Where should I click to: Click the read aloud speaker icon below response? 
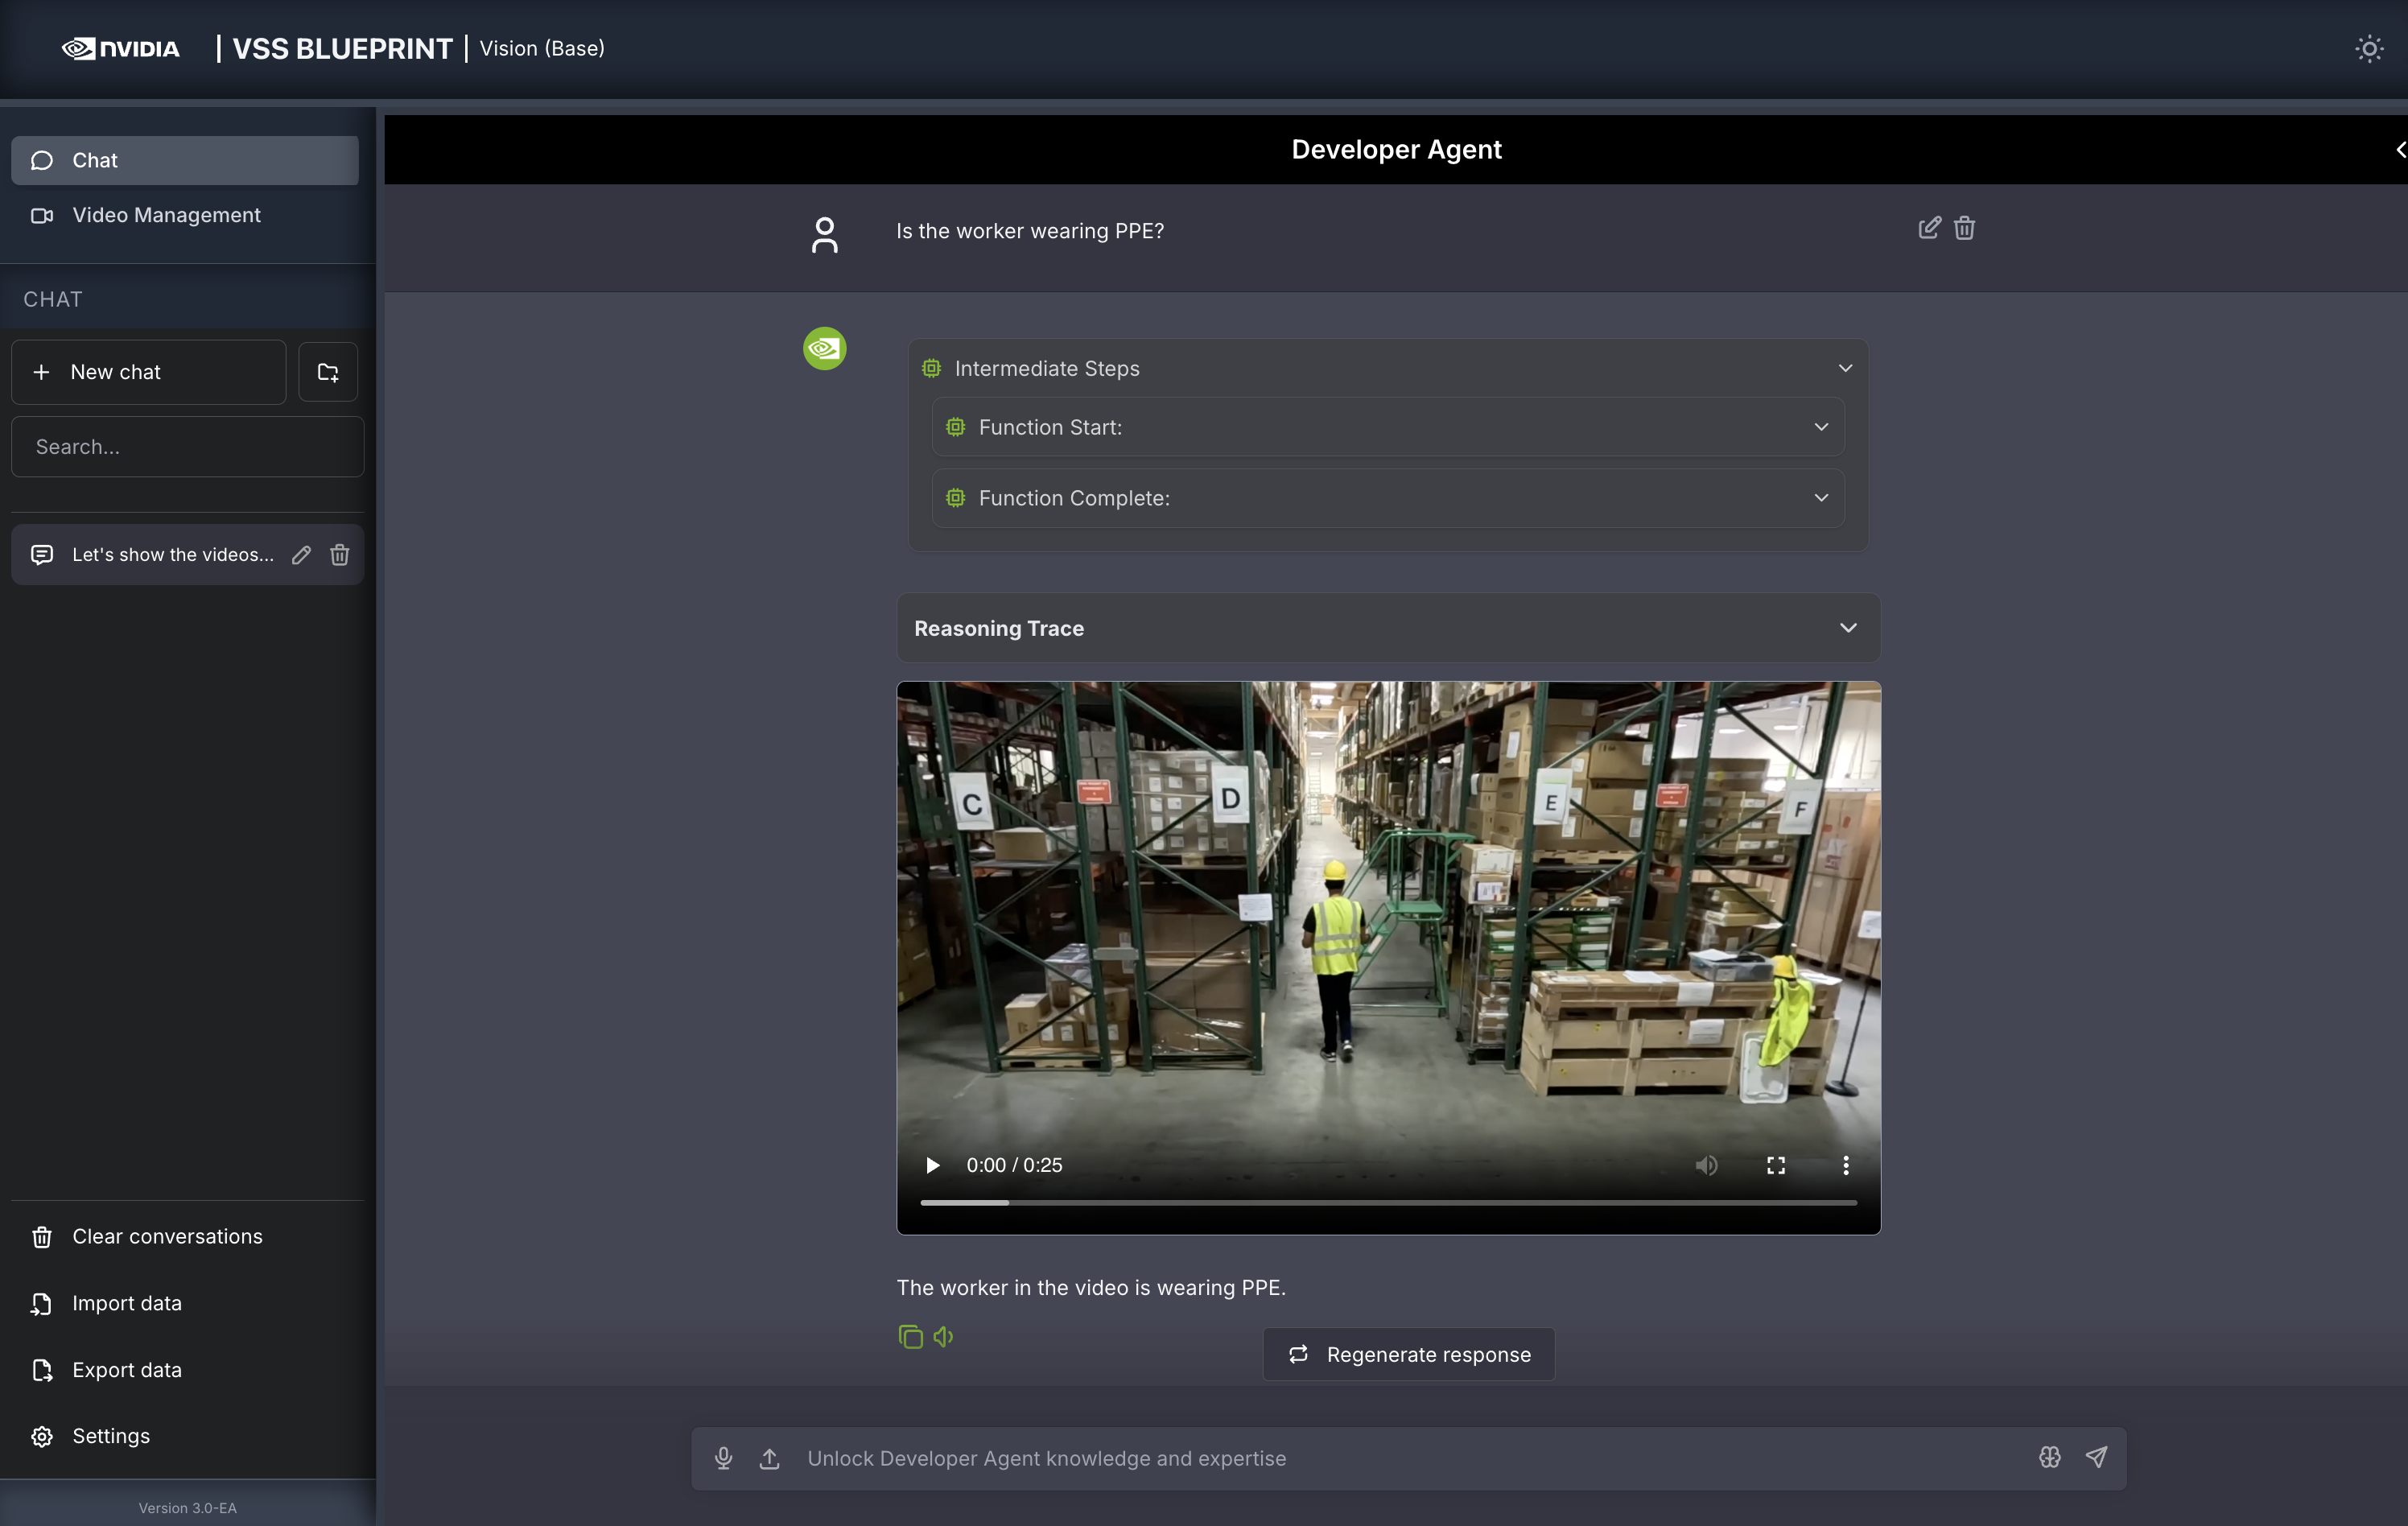click(x=943, y=1336)
